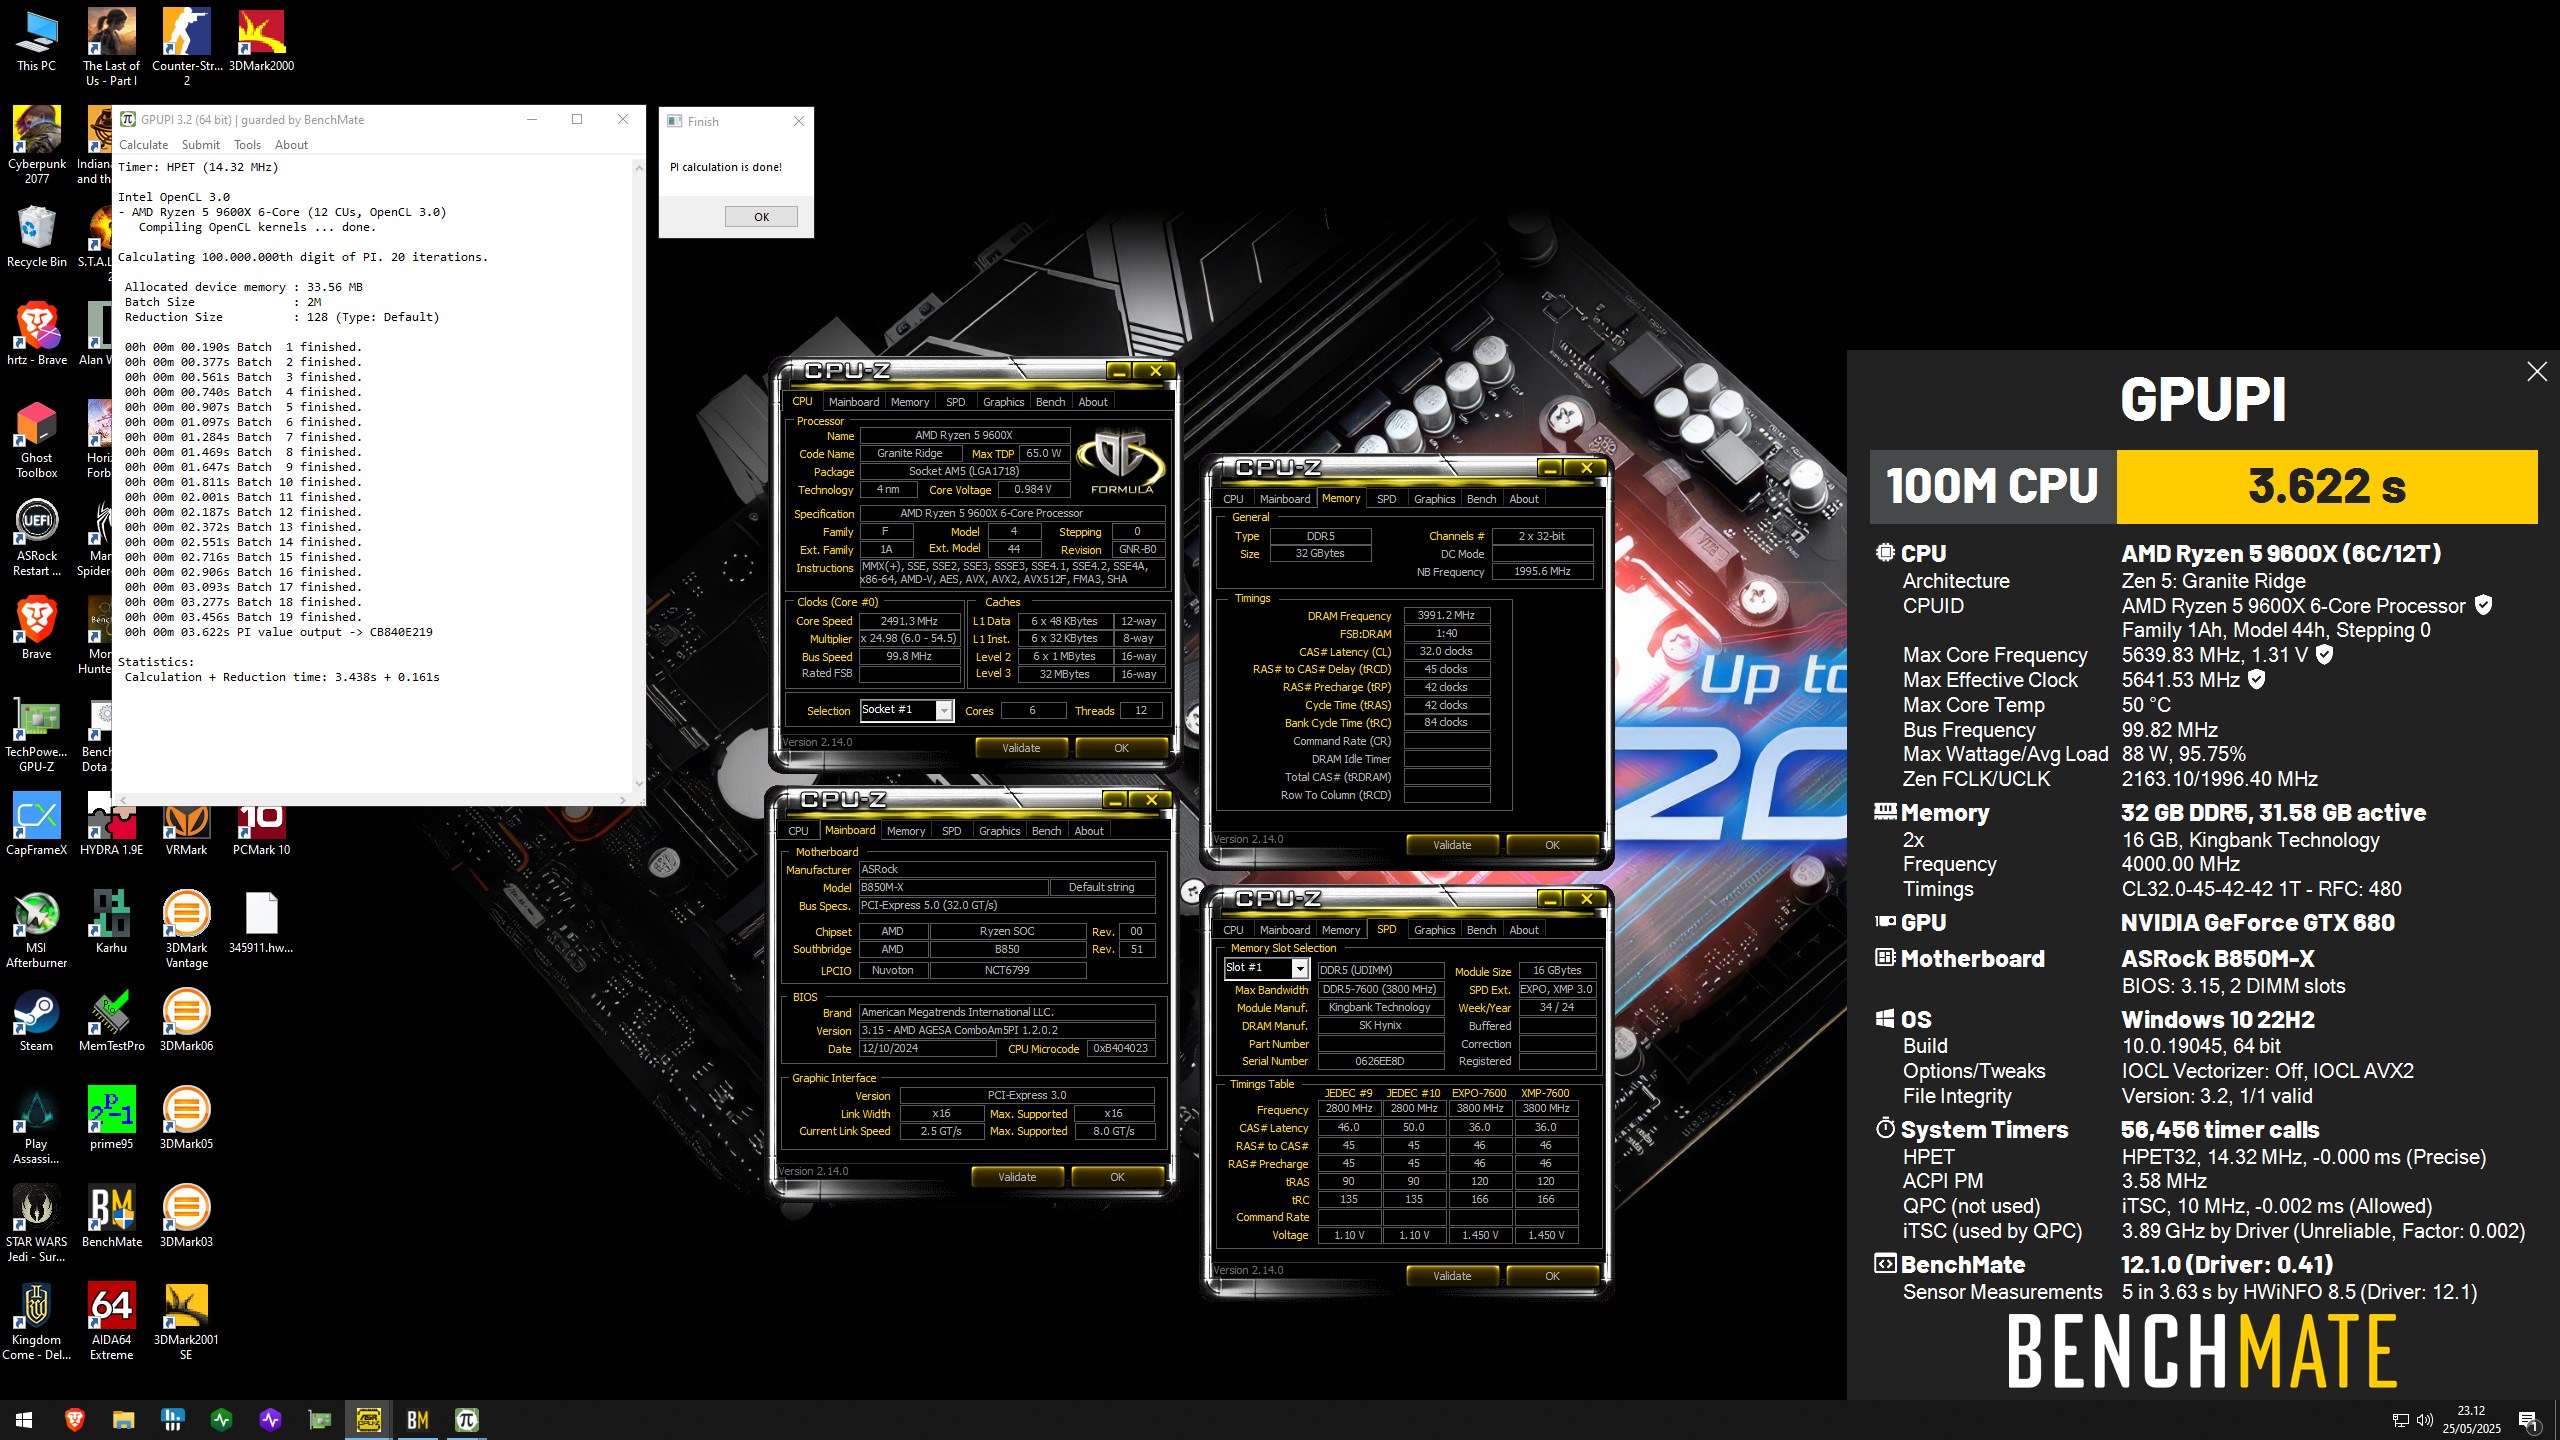
Task: Open the Calculate menu in GPUPI
Action: point(143,145)
